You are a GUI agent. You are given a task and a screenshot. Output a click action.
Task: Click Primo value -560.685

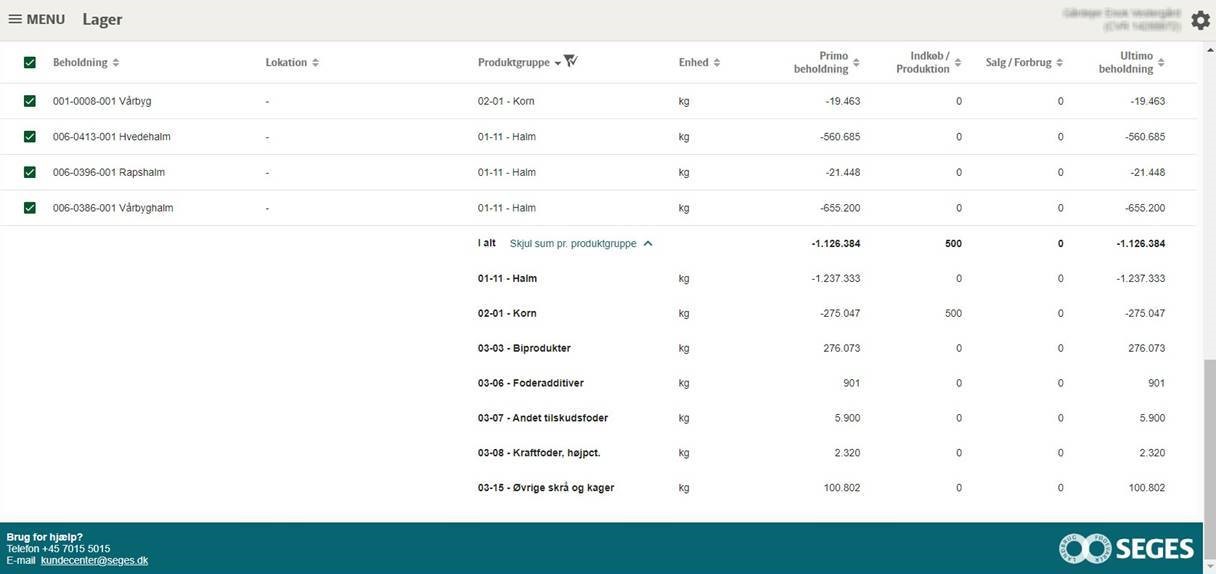840,136
